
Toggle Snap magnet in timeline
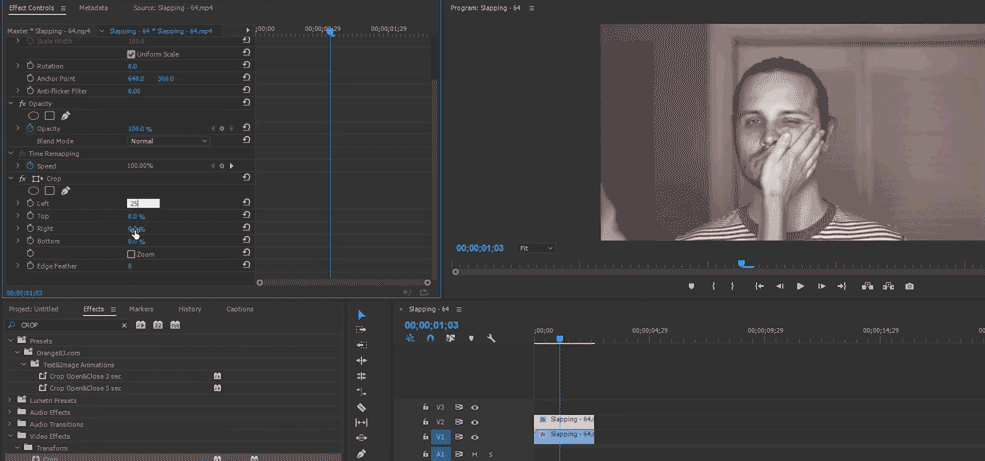pyautogui.click(x=430, y=338)
